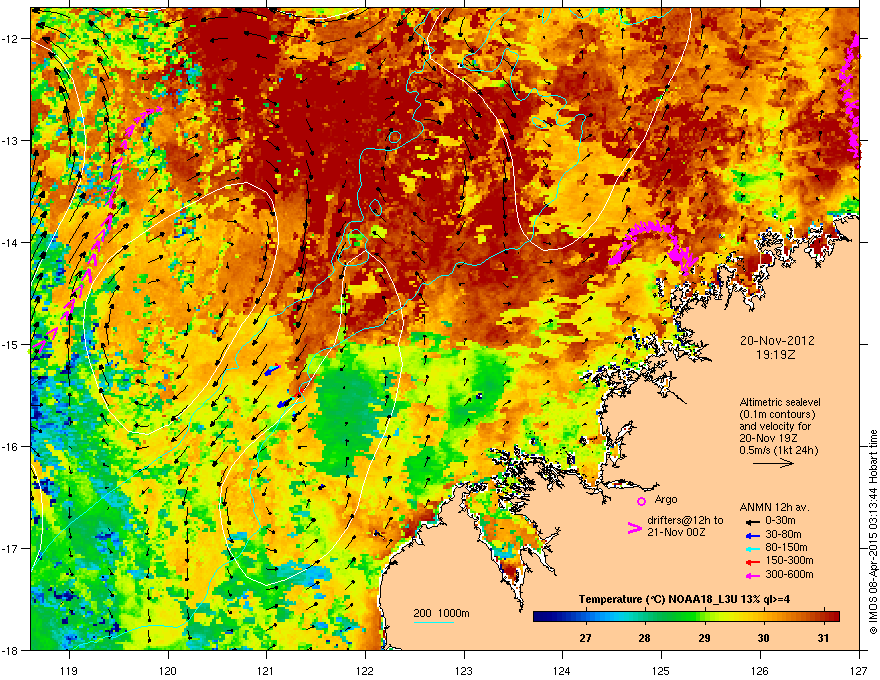This screenshot has width=880, height=680.
Task: Click the 125 longitude axis label
Action: click(x=661, y=670)
